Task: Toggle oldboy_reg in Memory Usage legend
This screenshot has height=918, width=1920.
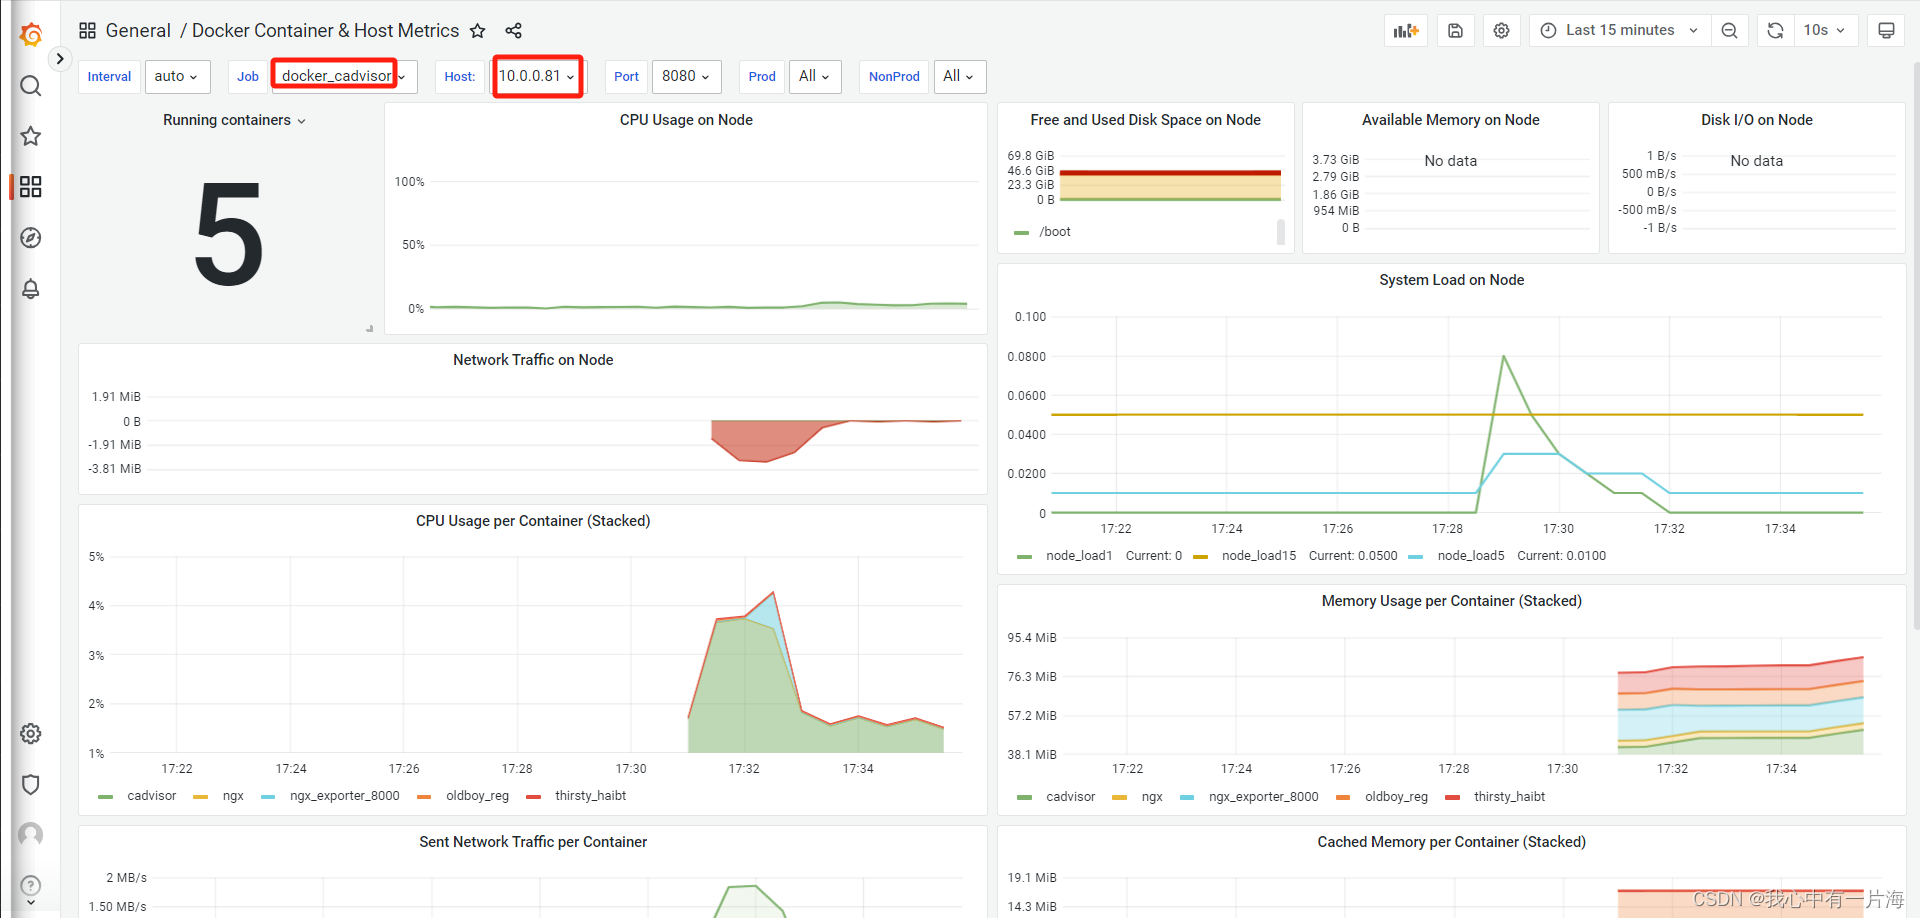Action: (1396, 797)
